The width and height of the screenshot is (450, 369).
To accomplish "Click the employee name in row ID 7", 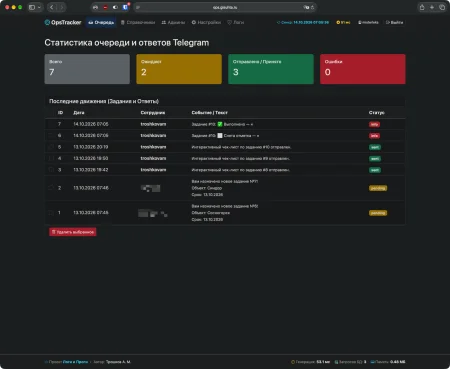I will pos(153,124).
